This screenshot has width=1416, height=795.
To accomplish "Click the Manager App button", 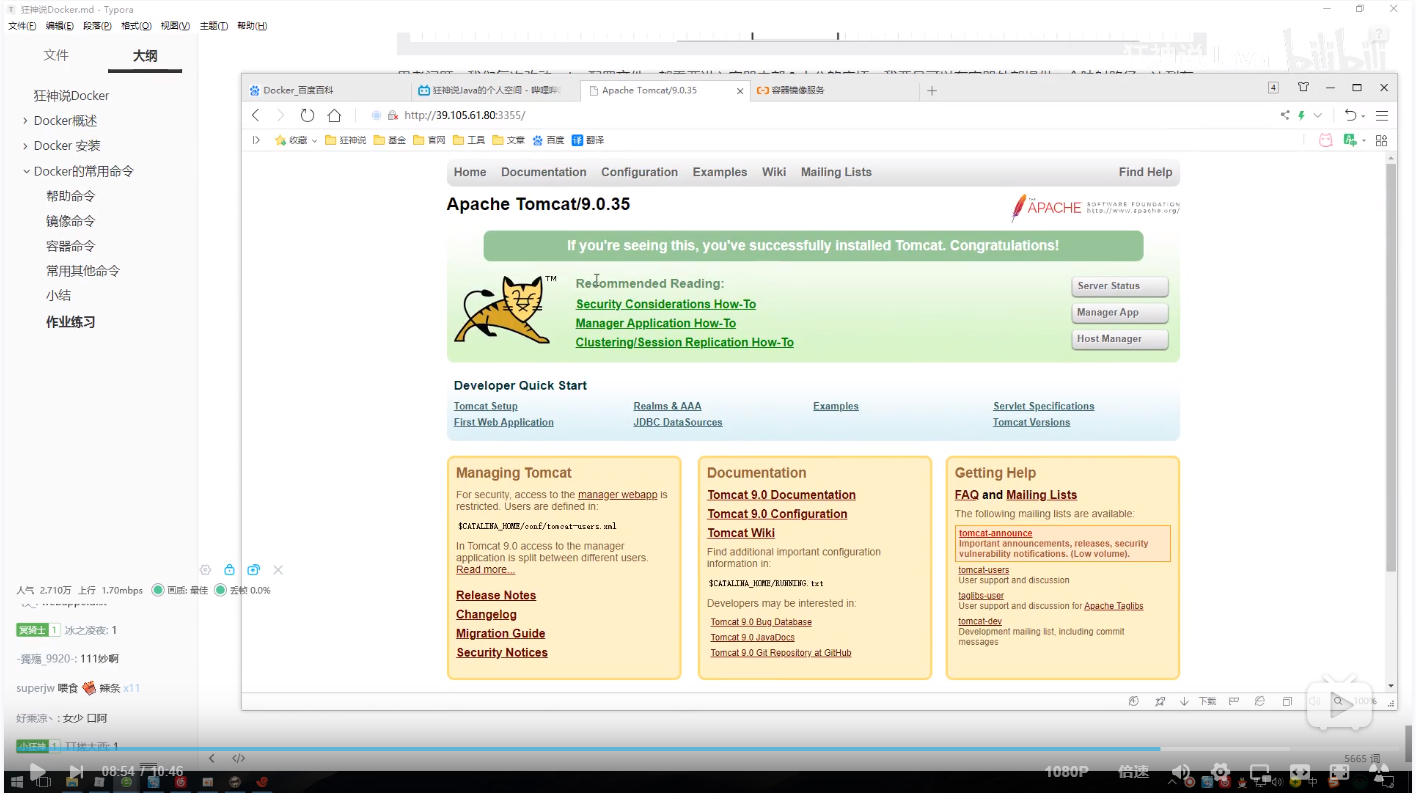I will click(1120, 313).
